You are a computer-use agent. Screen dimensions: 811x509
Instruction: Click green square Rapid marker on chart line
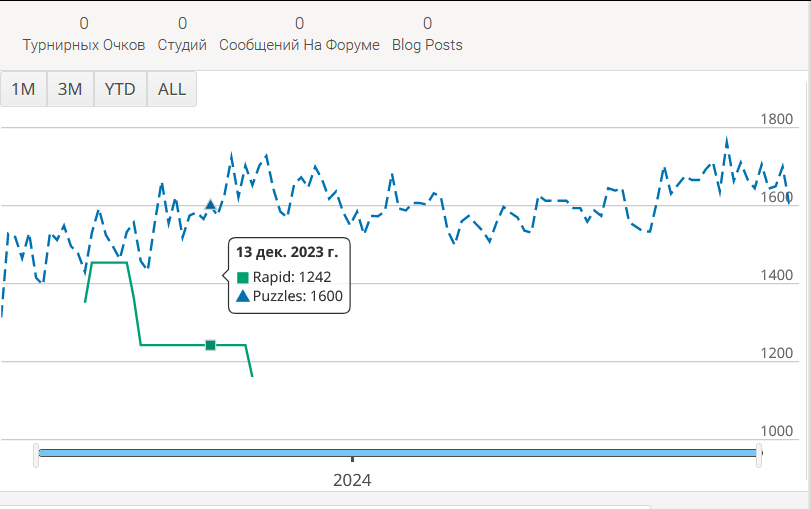211,345
